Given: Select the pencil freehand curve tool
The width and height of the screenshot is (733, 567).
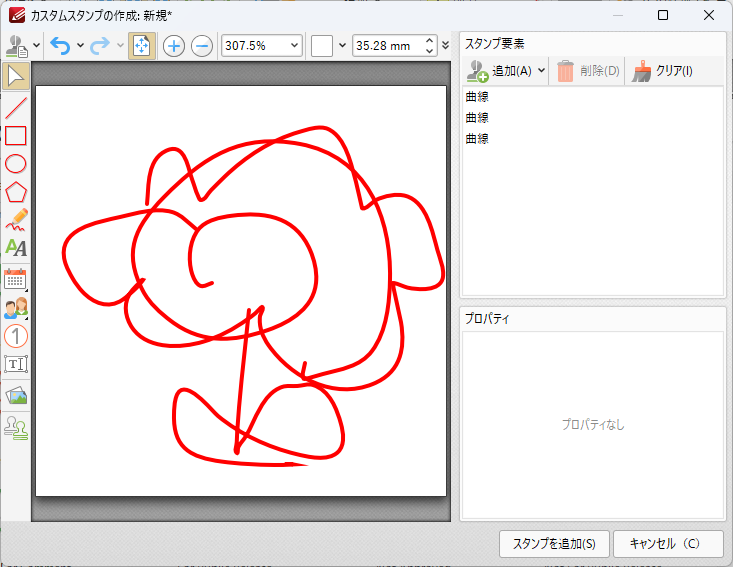Looking at the screenshot, I should tap(16, 220).
